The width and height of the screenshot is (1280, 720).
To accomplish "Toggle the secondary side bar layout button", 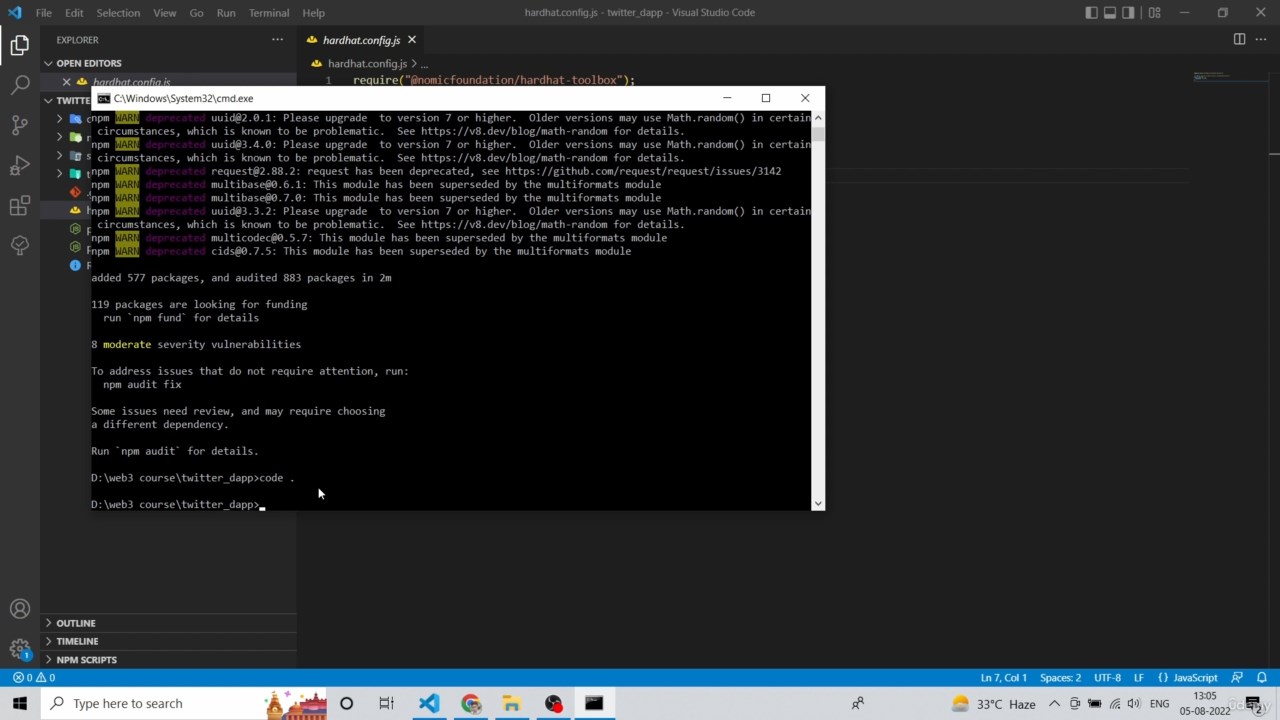I will tap(1129, 13).
